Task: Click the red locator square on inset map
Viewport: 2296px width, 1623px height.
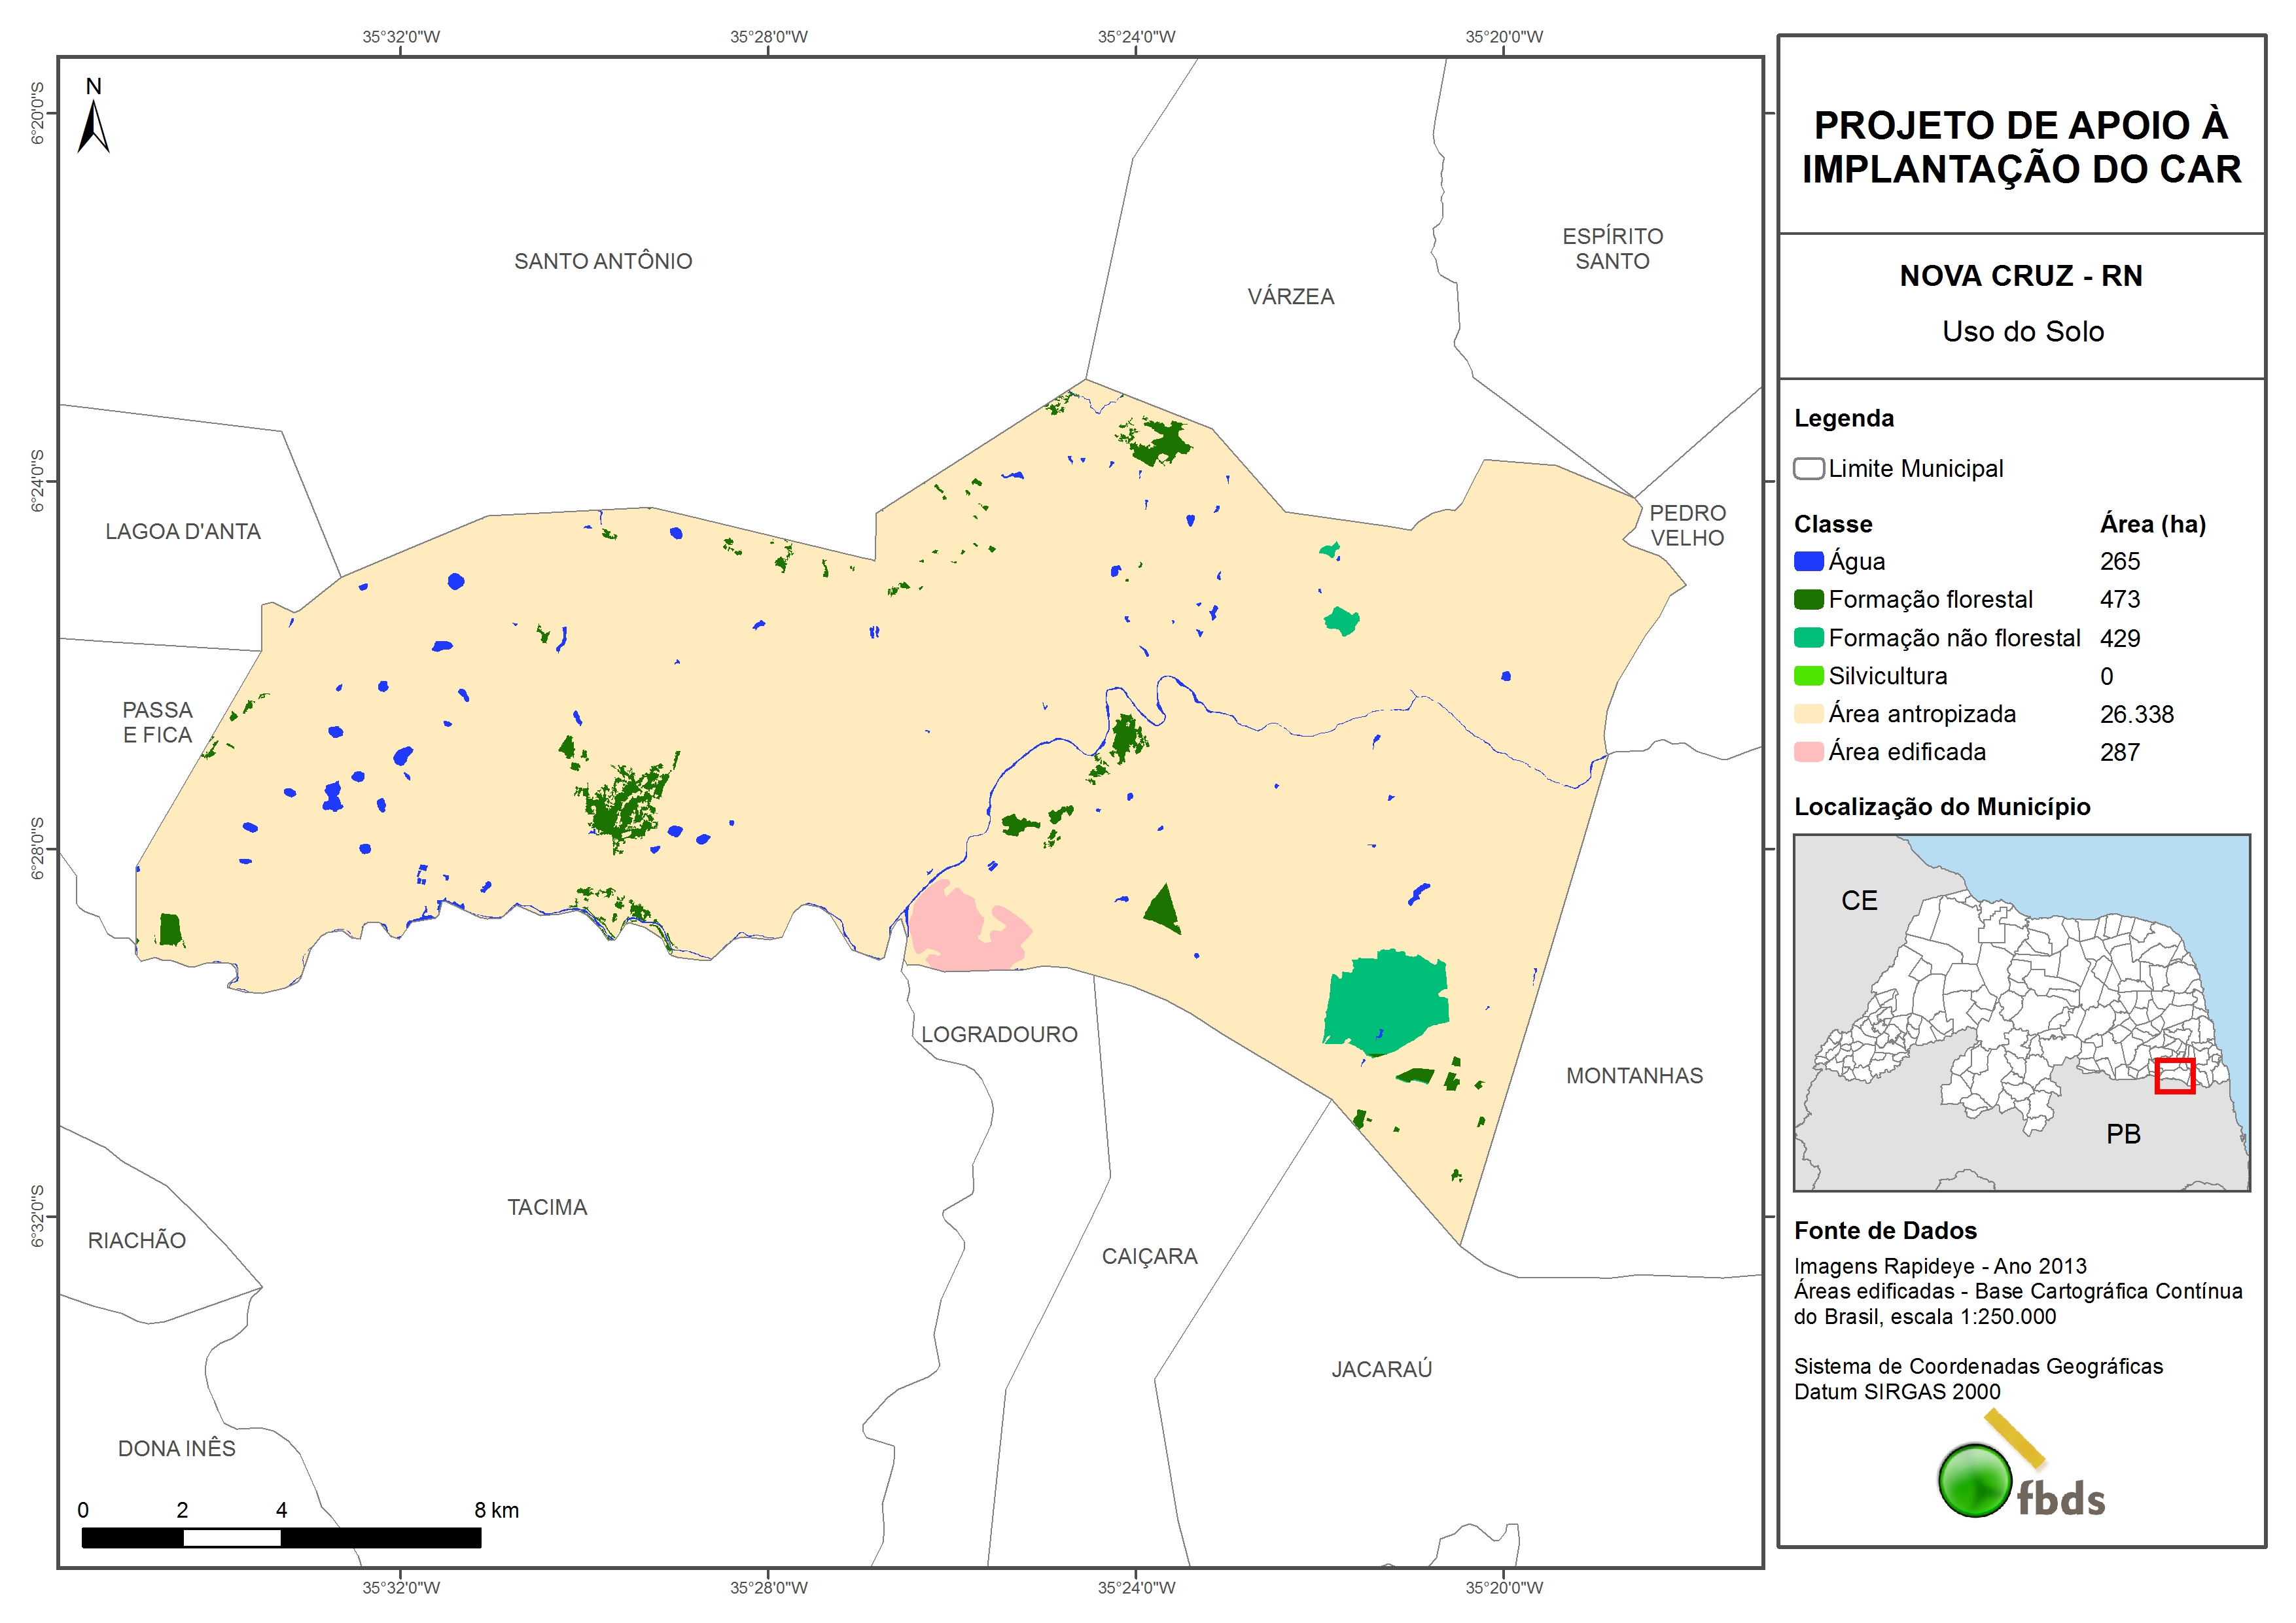Action: coord(2174,1076)
